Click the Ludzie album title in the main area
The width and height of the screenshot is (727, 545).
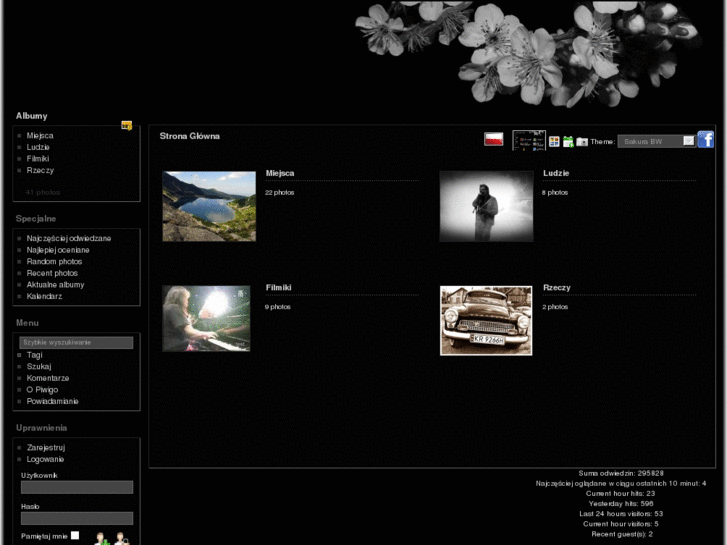(556, 173)
